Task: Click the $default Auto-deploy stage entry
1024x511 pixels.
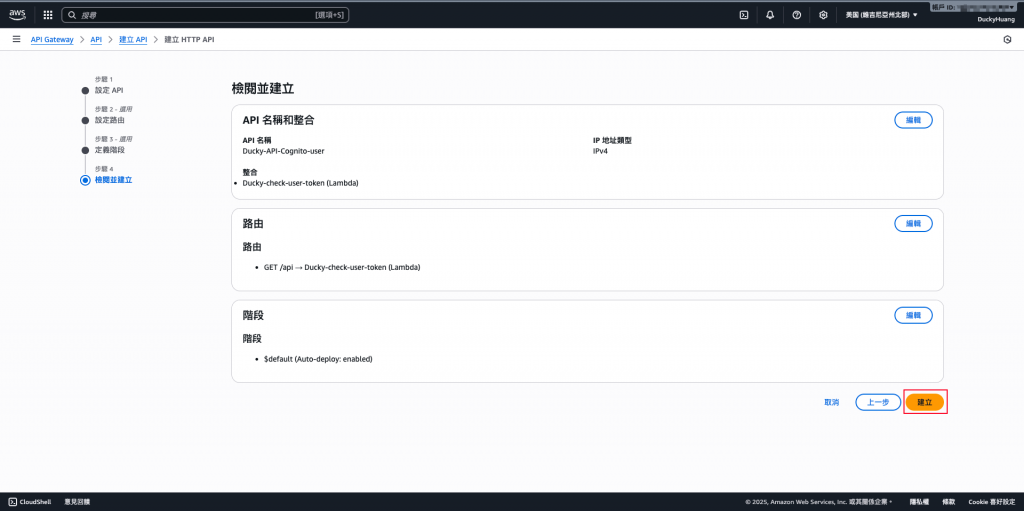Action: tap(318, 359)
